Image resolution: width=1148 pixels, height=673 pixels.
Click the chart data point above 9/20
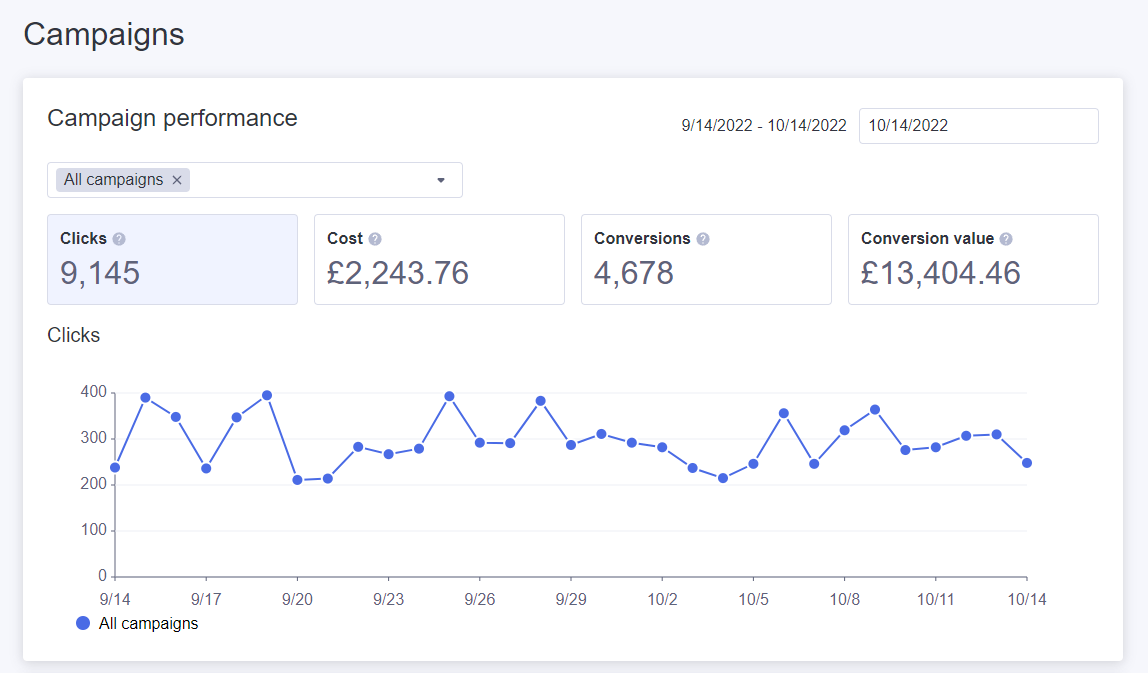[x=297, y=480]
